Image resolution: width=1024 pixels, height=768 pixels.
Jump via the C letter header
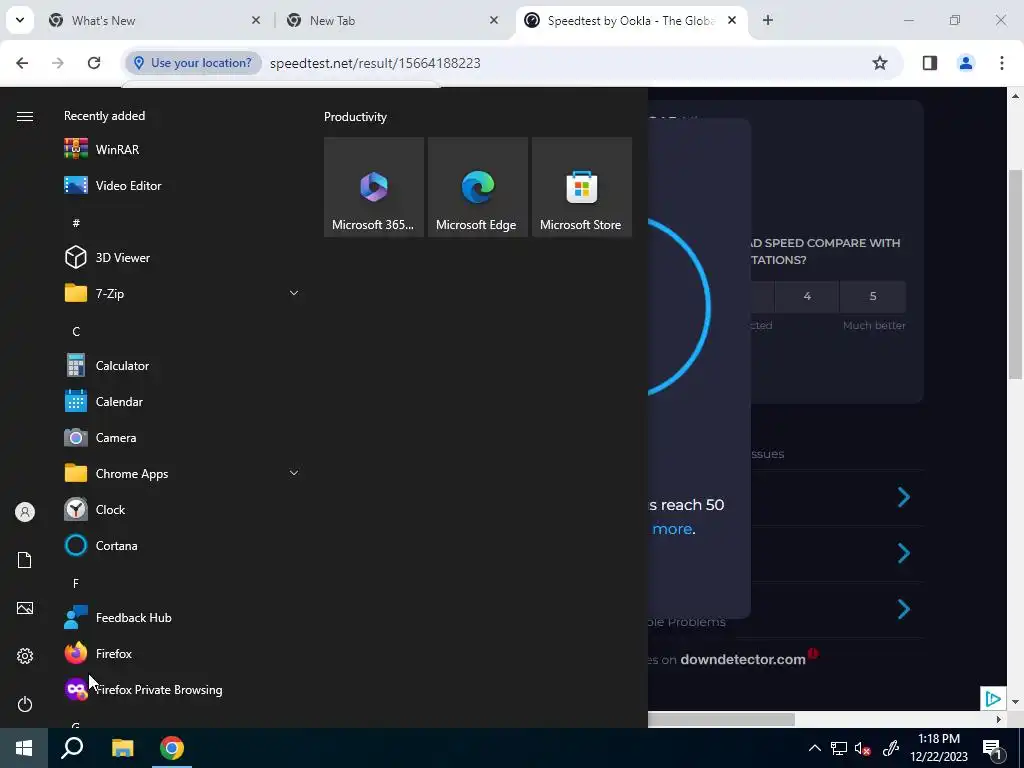click(76, 332)
